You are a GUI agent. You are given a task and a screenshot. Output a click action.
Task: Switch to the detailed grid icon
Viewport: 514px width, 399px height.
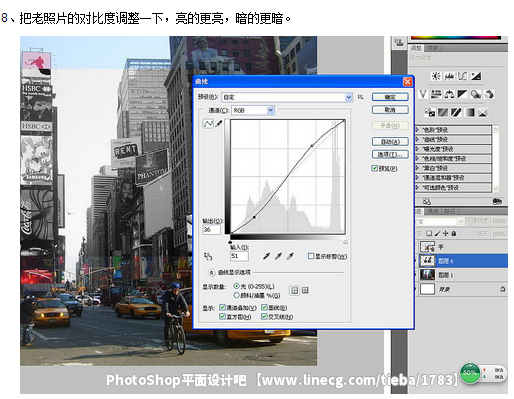click(x=305, y=290)
